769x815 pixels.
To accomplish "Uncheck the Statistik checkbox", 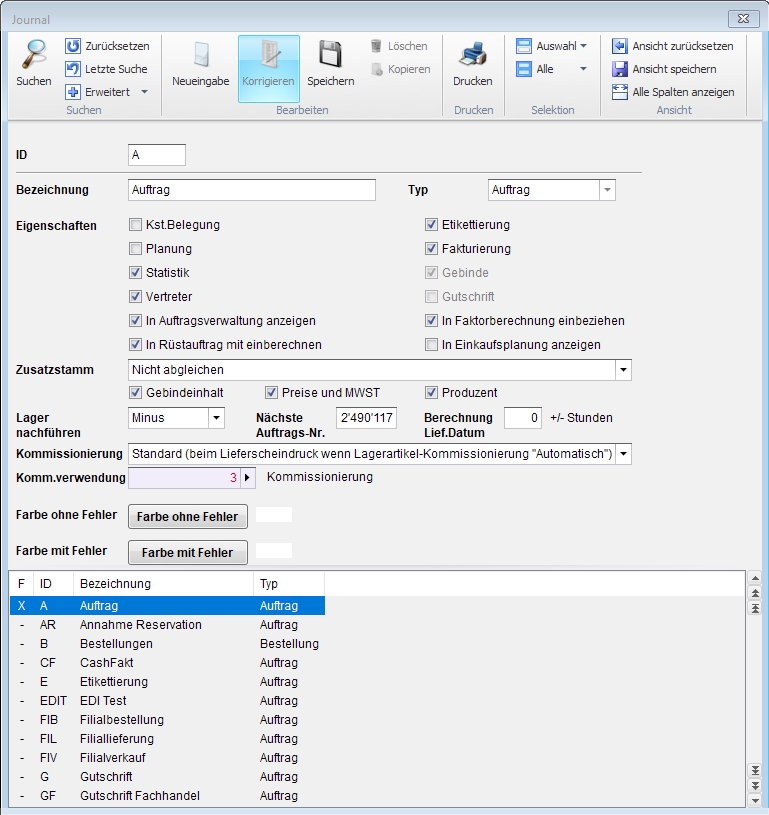I will click(135, 272).
